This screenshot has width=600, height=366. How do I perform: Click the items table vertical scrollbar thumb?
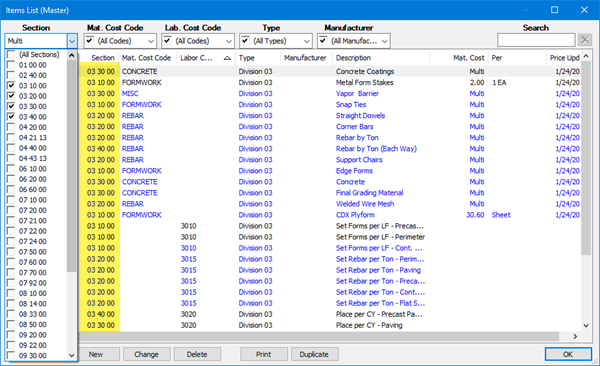(x=586, y=158)
